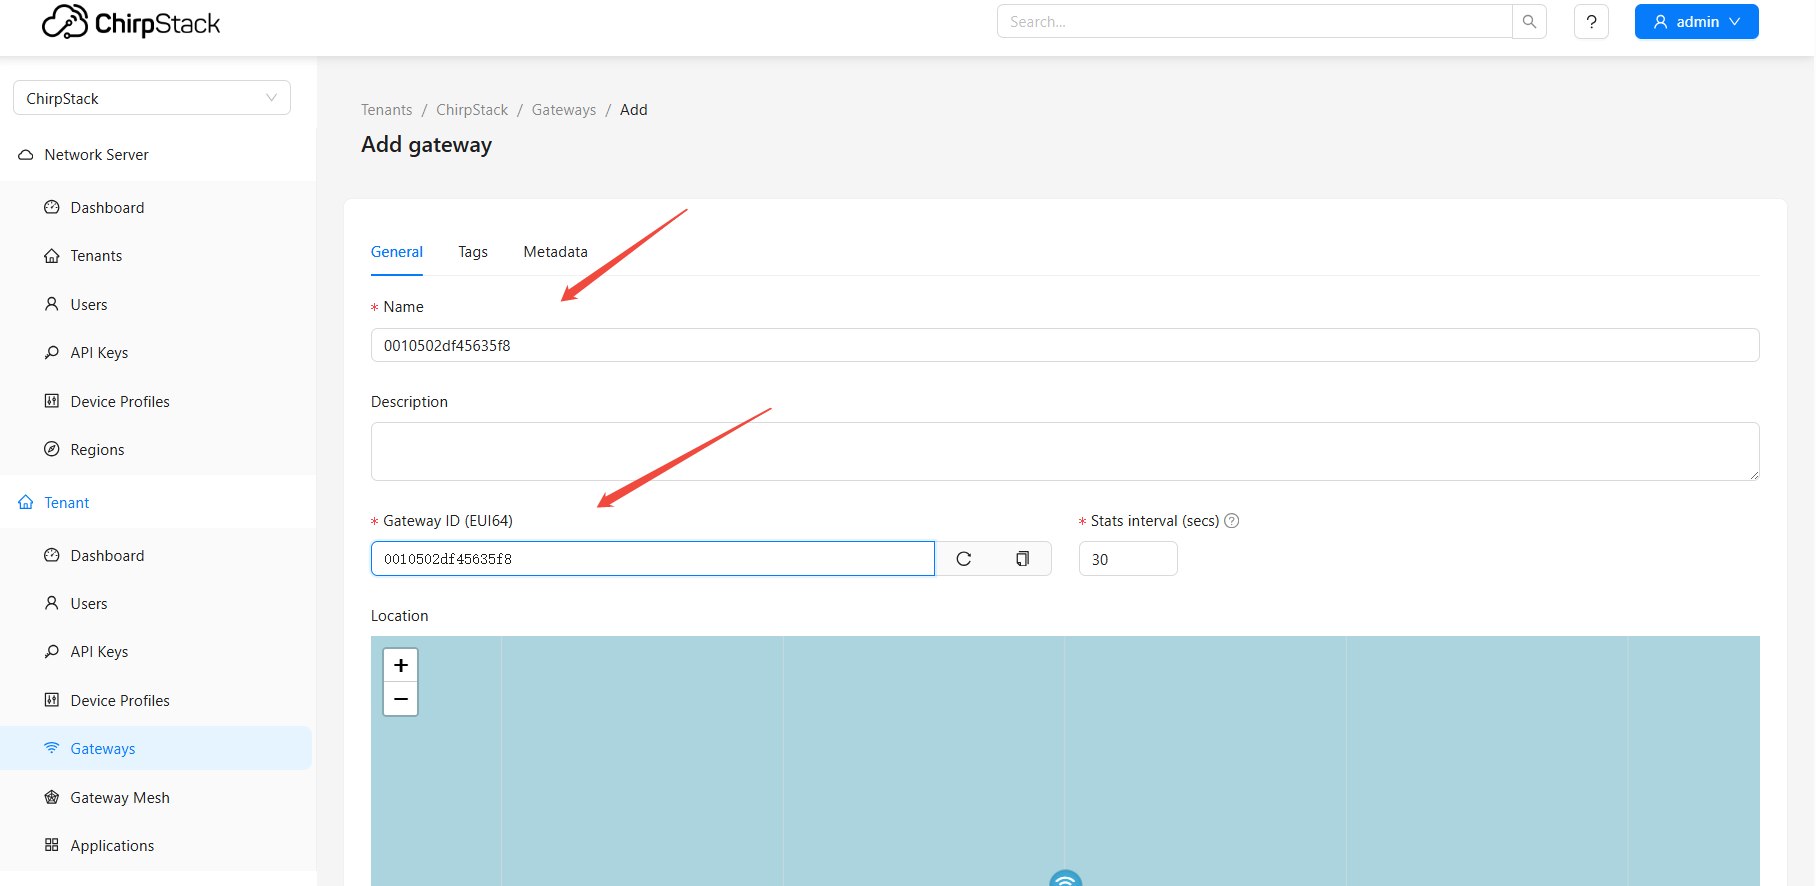
Task: Click the copy Gateway ID icon
Action: pyautogui.click(x=1022, y=559)
